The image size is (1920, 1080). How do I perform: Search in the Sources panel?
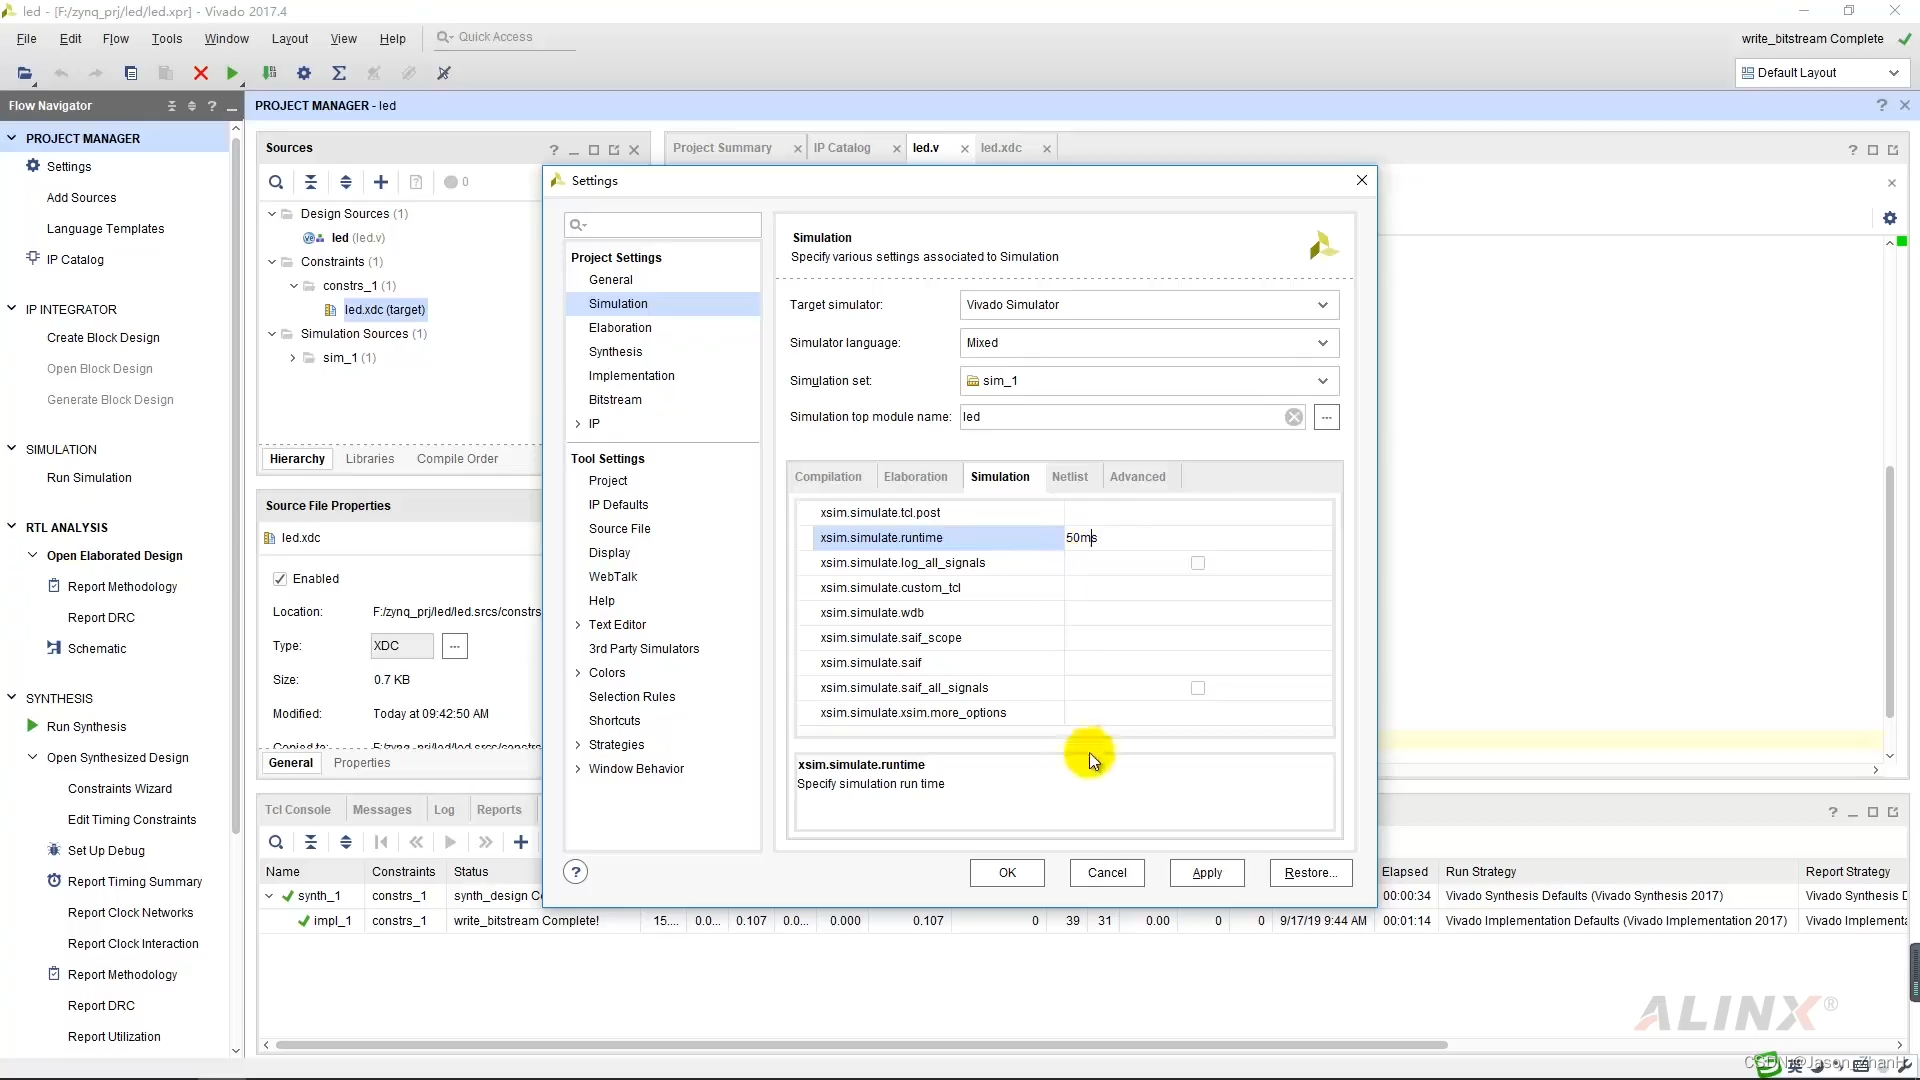(276, 182)
